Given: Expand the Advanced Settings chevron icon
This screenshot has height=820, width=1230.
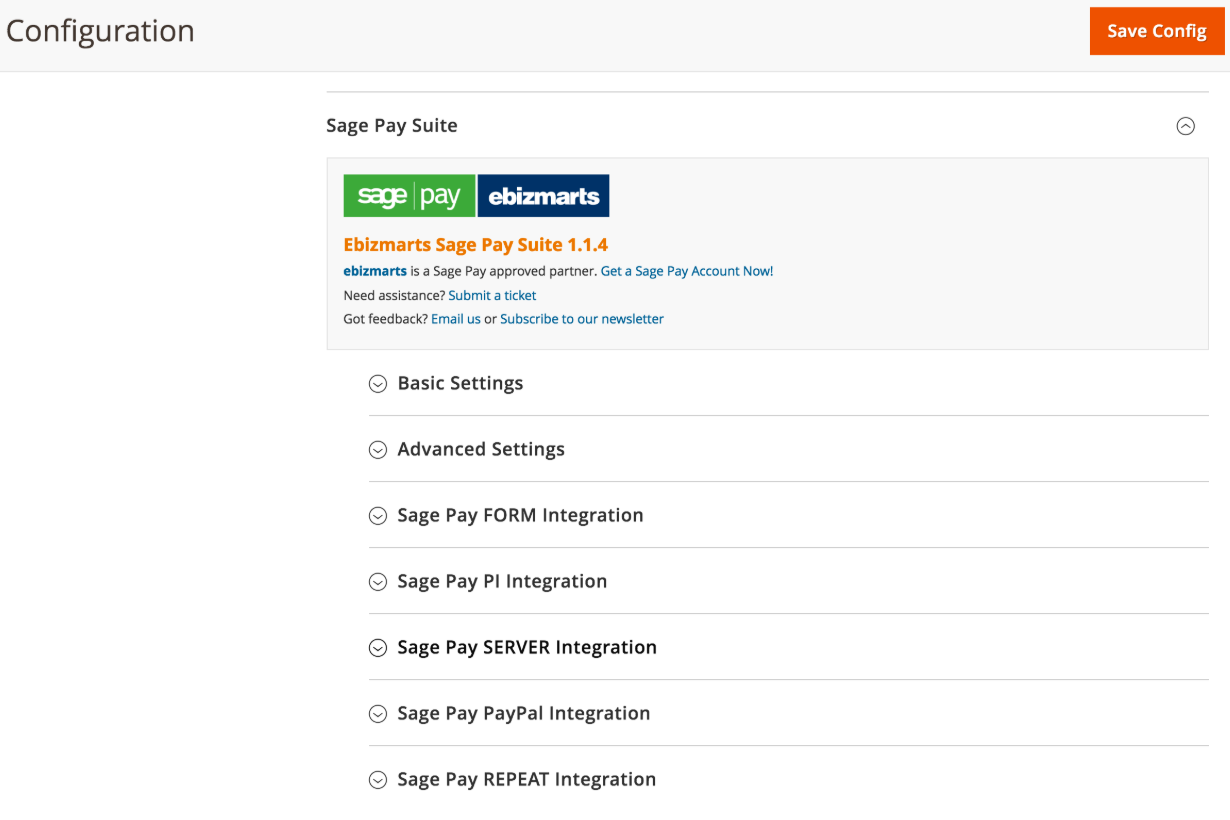Looking at the screenshot, I should 378,450.
